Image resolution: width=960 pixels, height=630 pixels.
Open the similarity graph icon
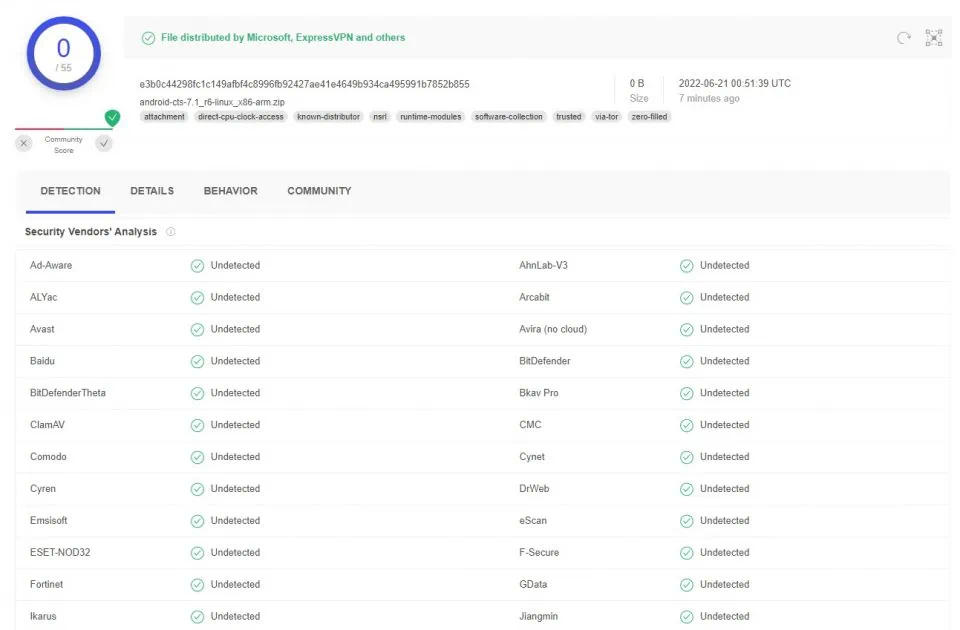tap(934, 38)
